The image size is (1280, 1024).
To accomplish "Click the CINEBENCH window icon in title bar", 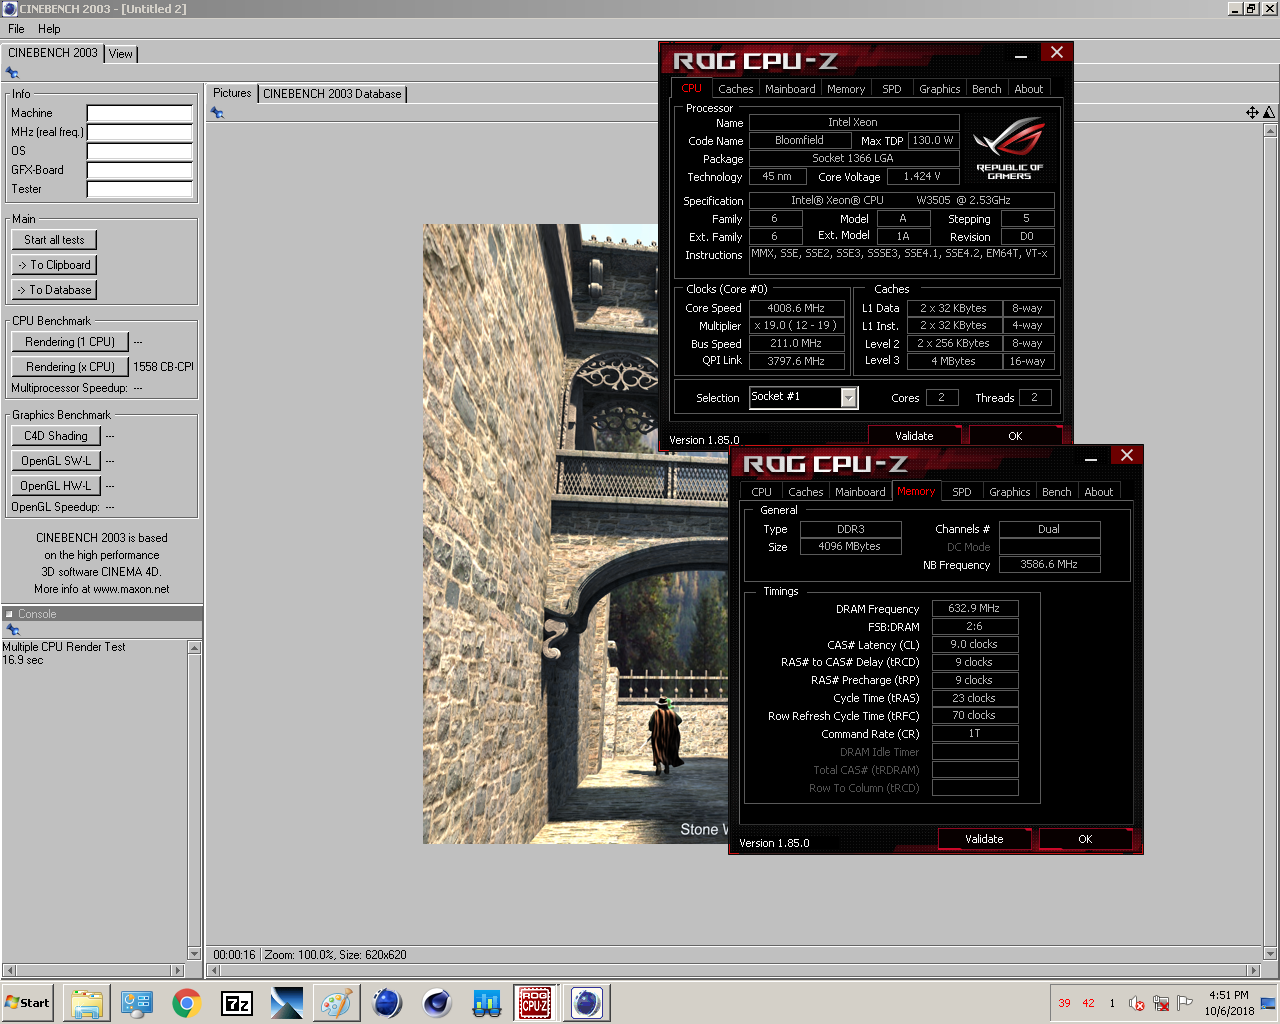I will 10,9.
